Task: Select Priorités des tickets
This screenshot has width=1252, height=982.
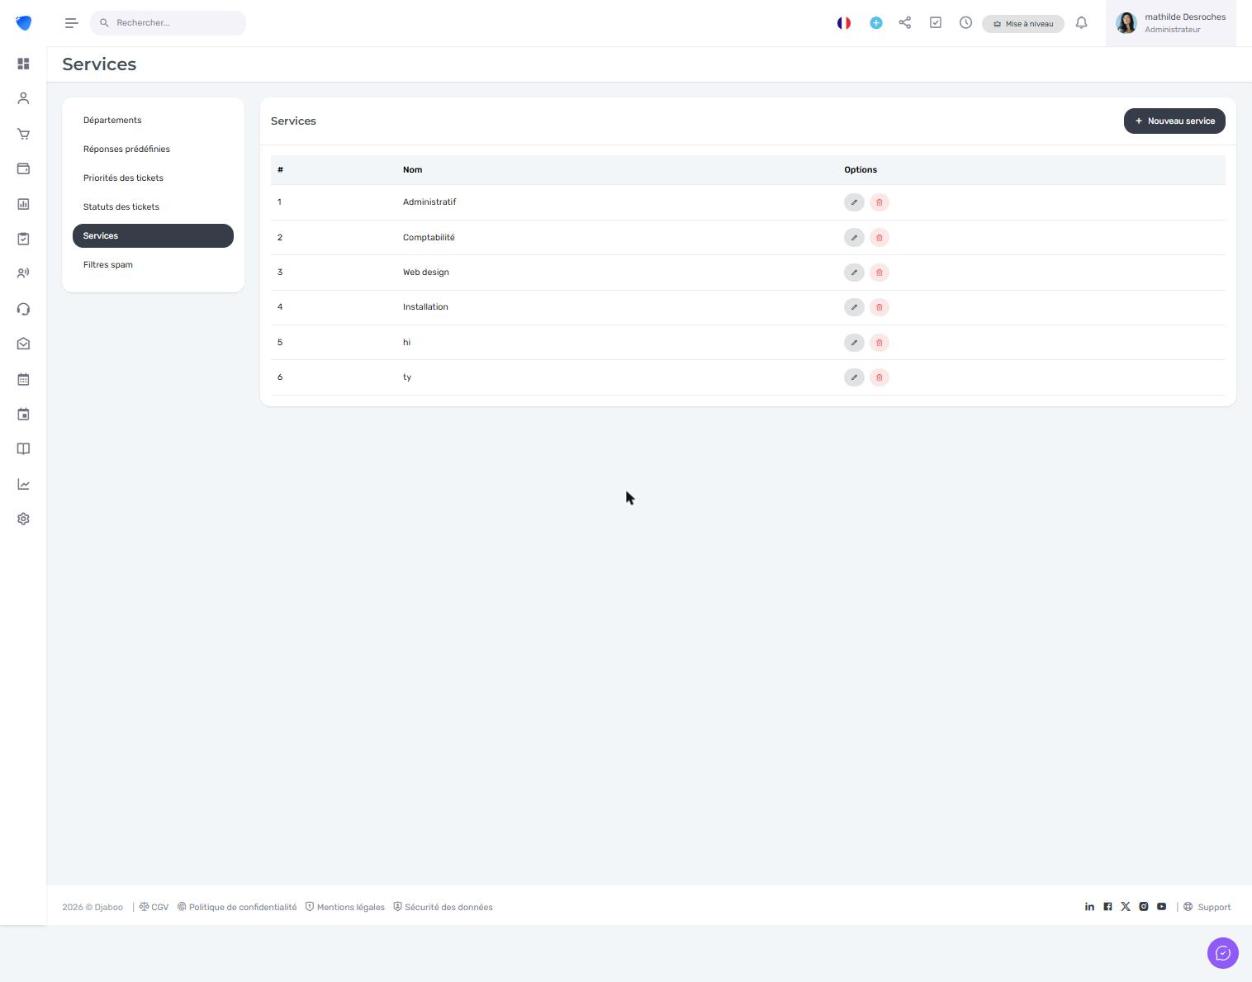Action: coord(153,178)
